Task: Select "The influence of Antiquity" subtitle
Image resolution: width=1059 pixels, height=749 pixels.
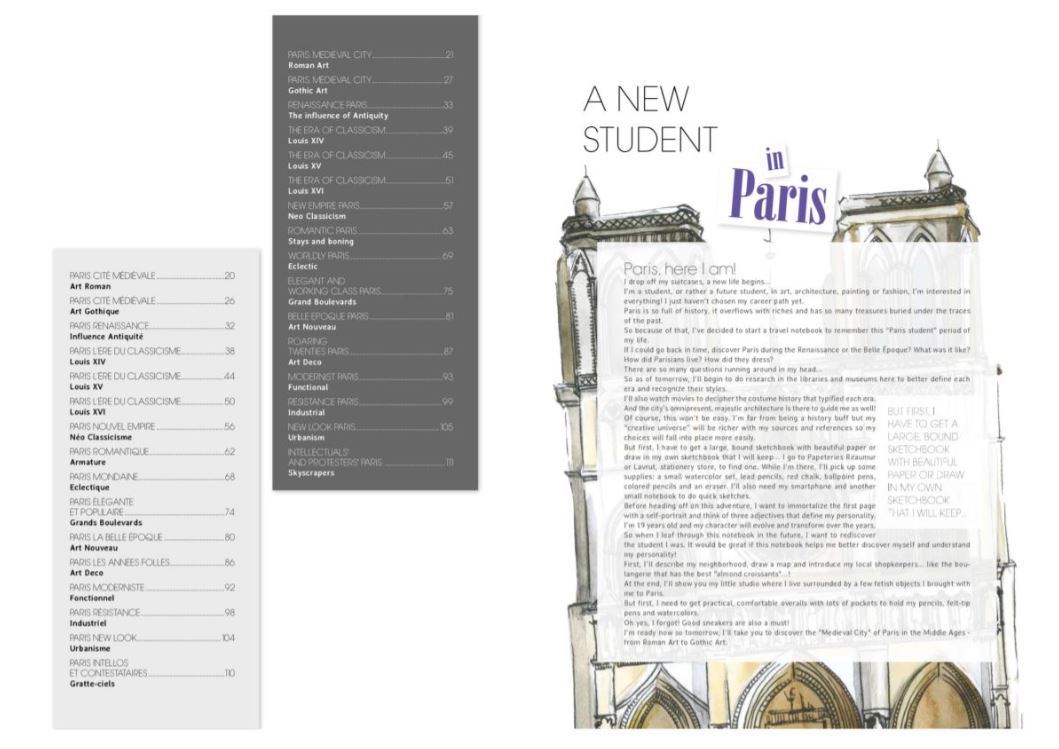Action: coord(338,115)
